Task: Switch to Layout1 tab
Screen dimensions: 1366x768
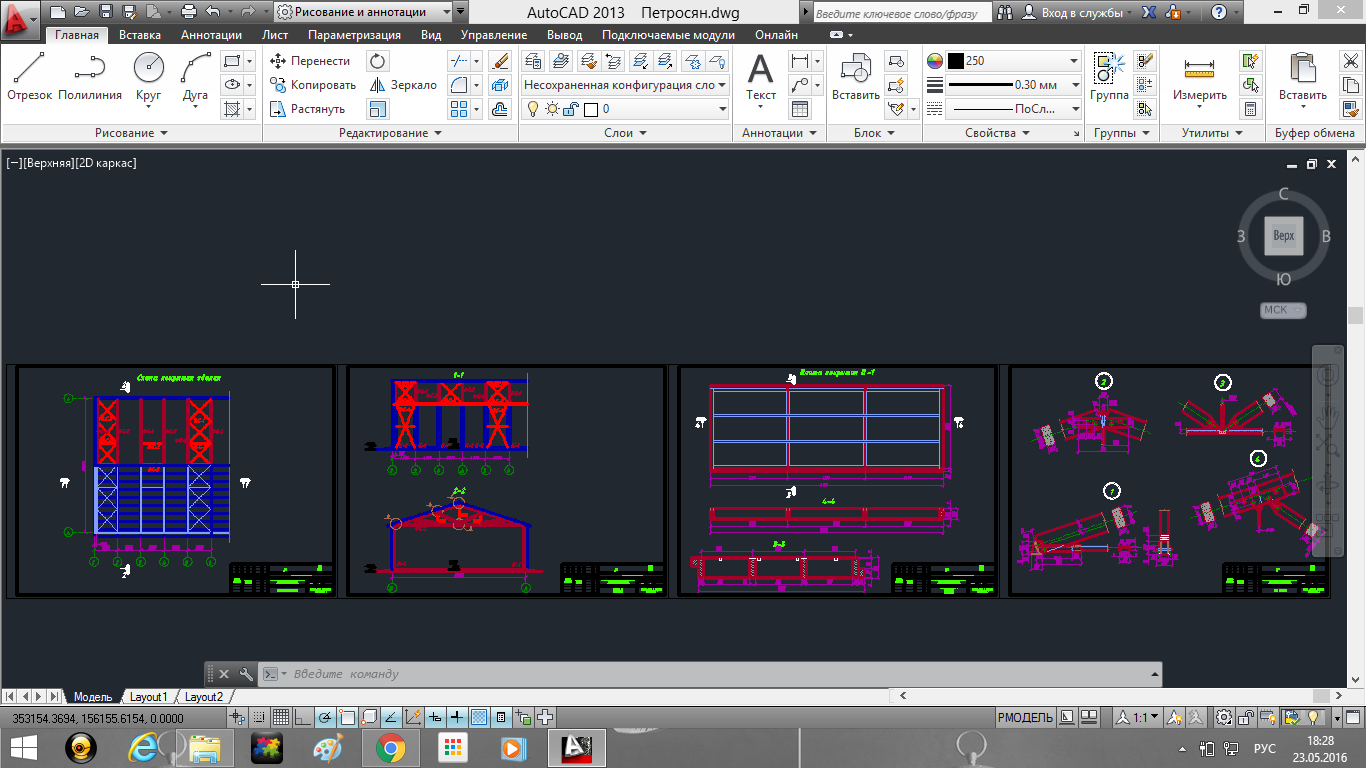Action: coord(148,696)
